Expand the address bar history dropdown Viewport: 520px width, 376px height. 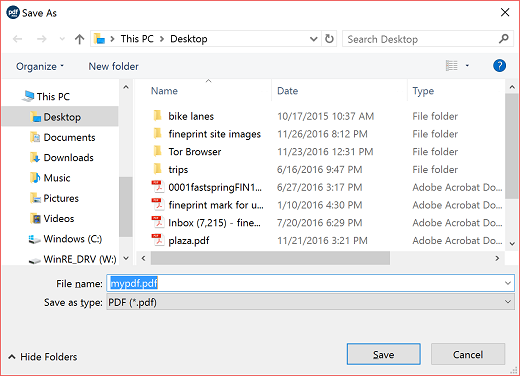pos(313,39)
